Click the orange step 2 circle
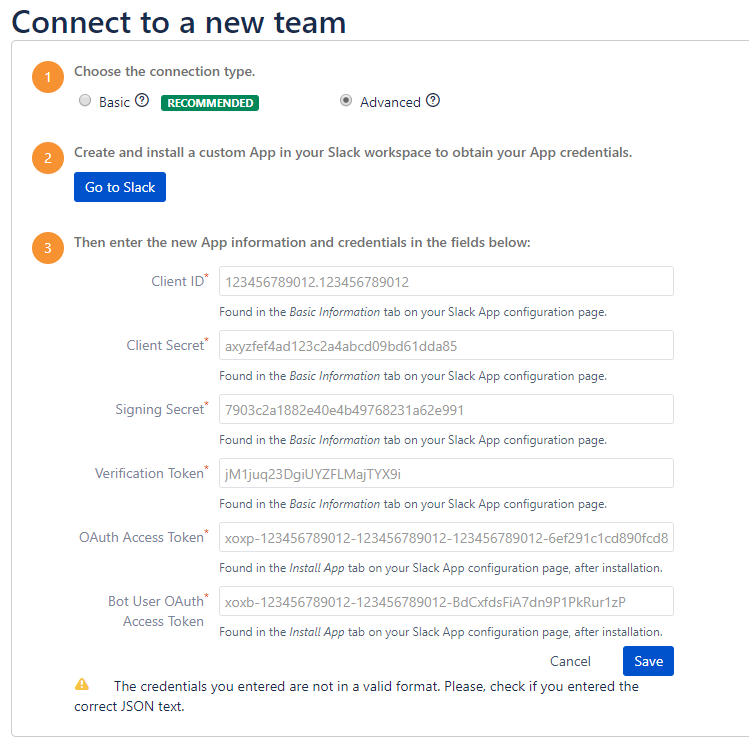 [x=48, y=158]
